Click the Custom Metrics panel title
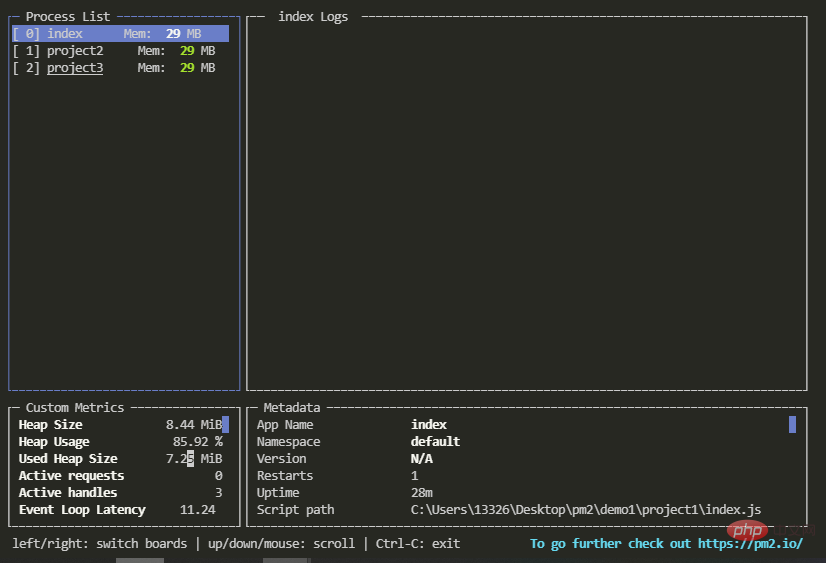 [x=75, y=408]
